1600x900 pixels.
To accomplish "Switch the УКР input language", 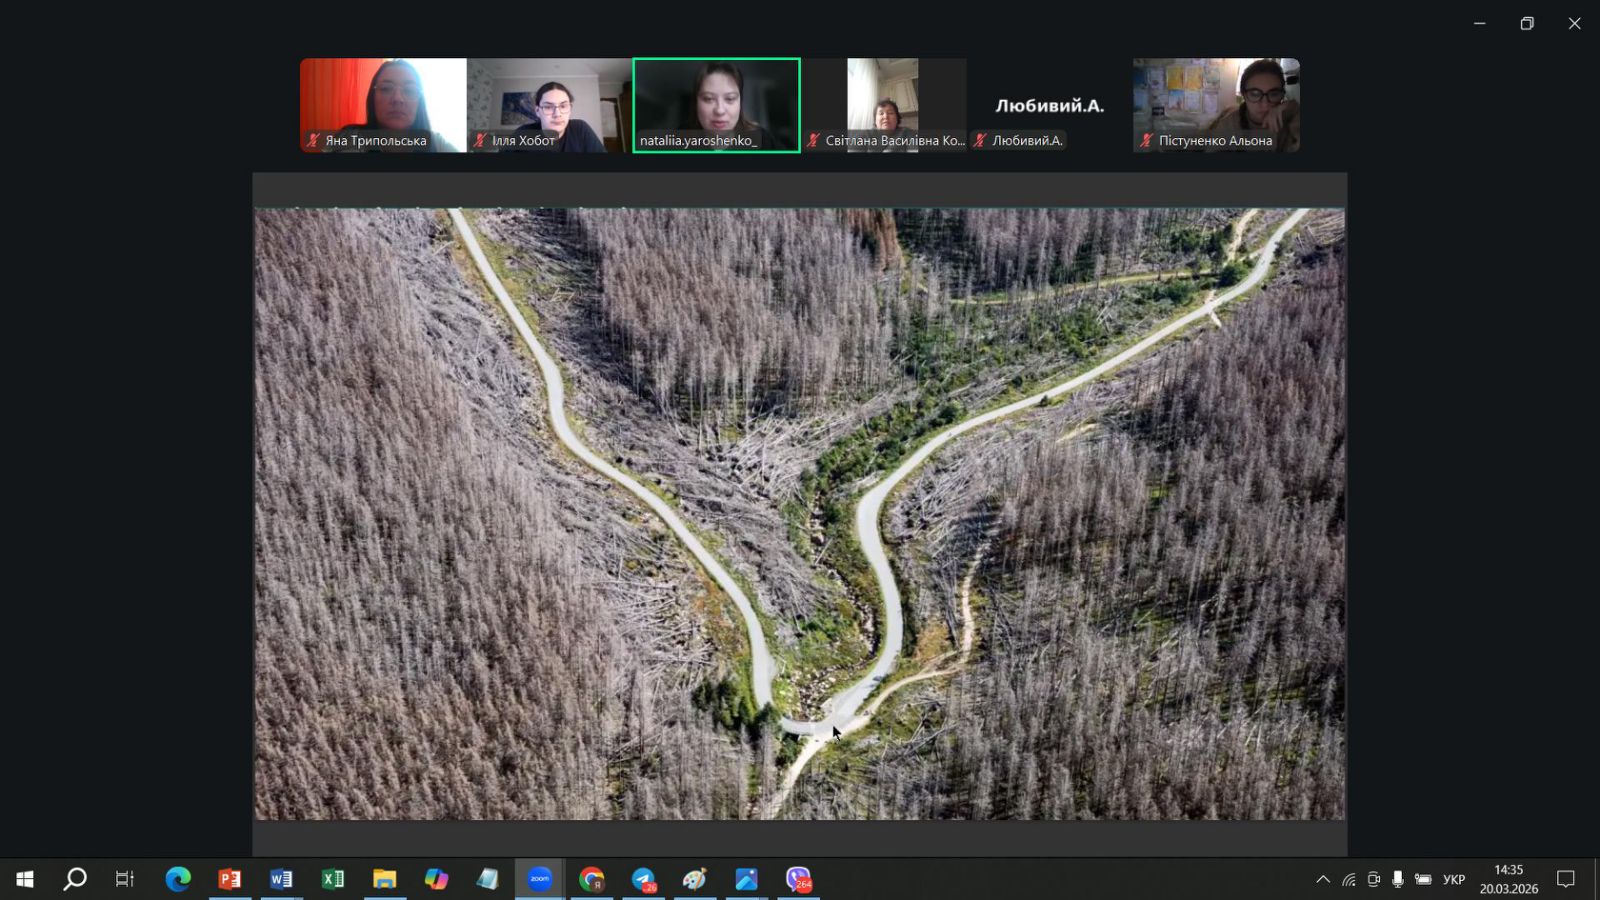I will click(1454, 879).
